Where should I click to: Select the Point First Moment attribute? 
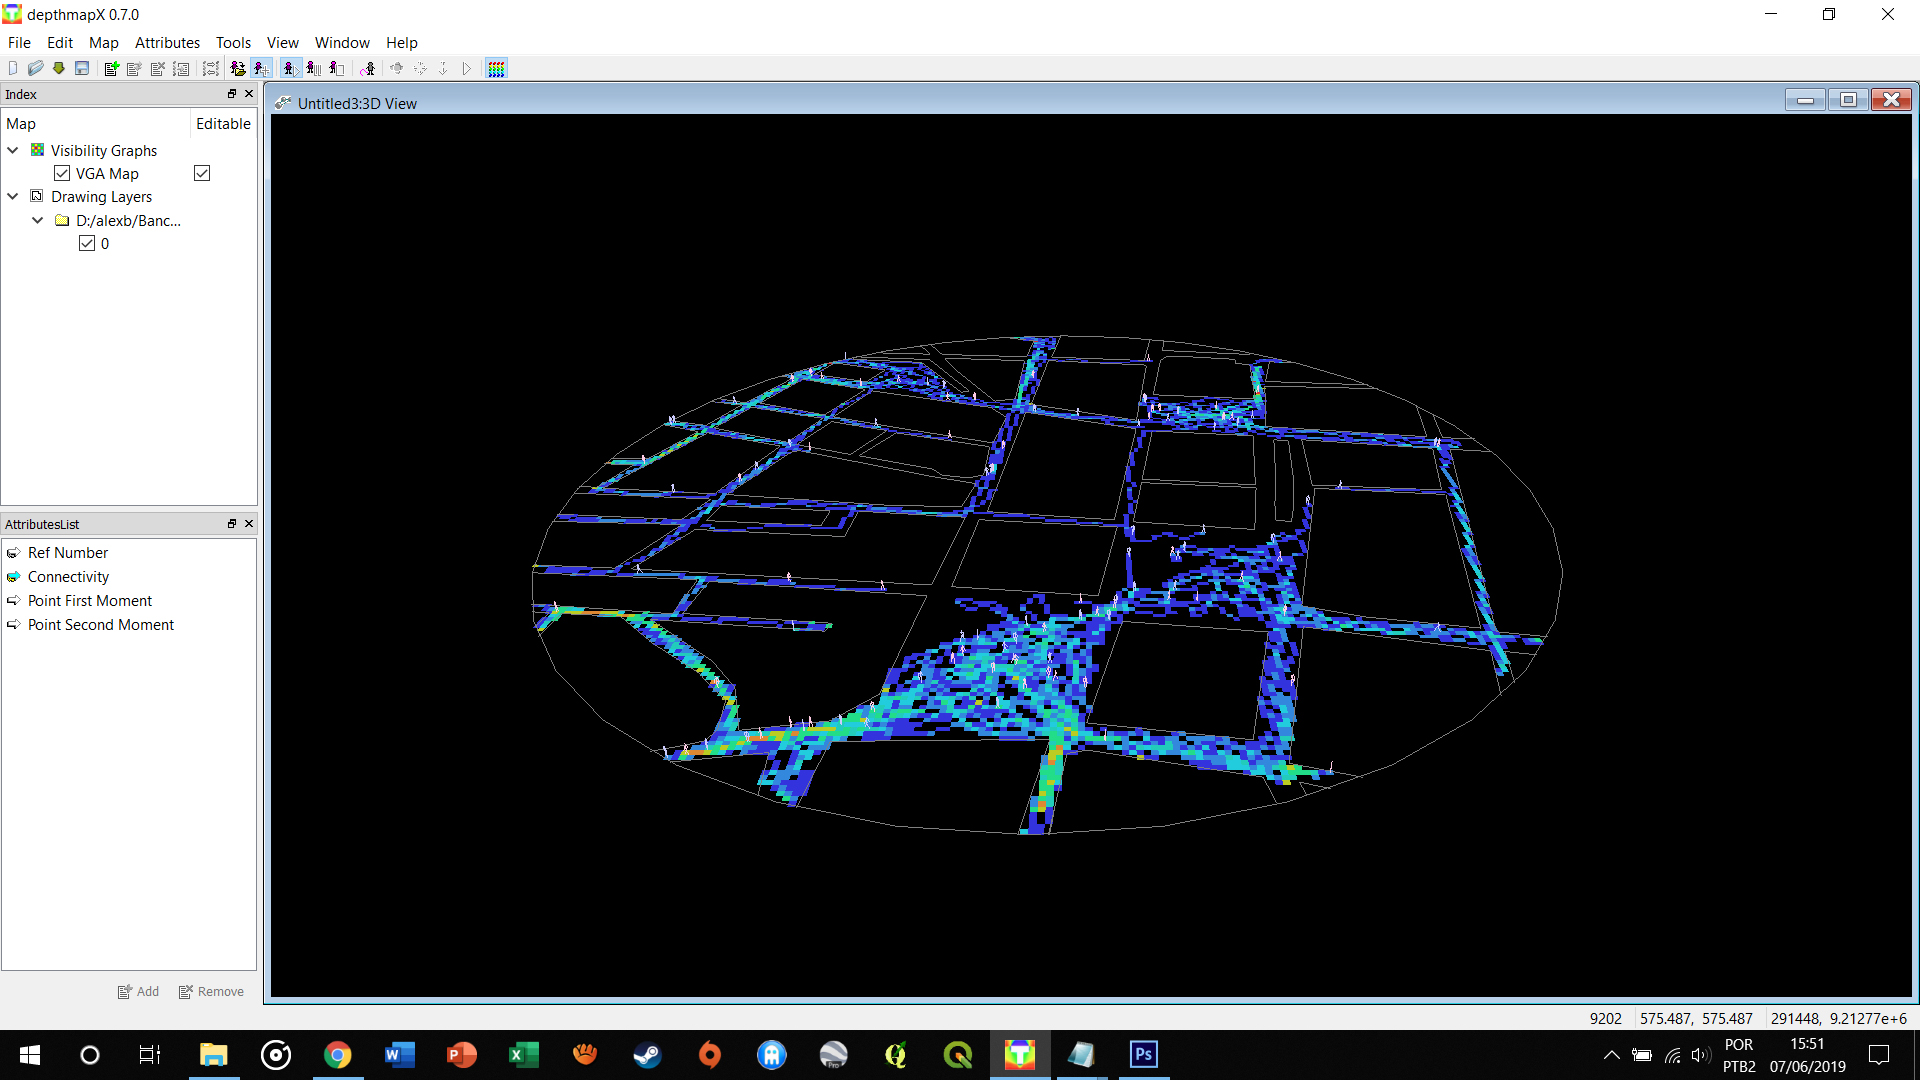click(x=90, y=600)
